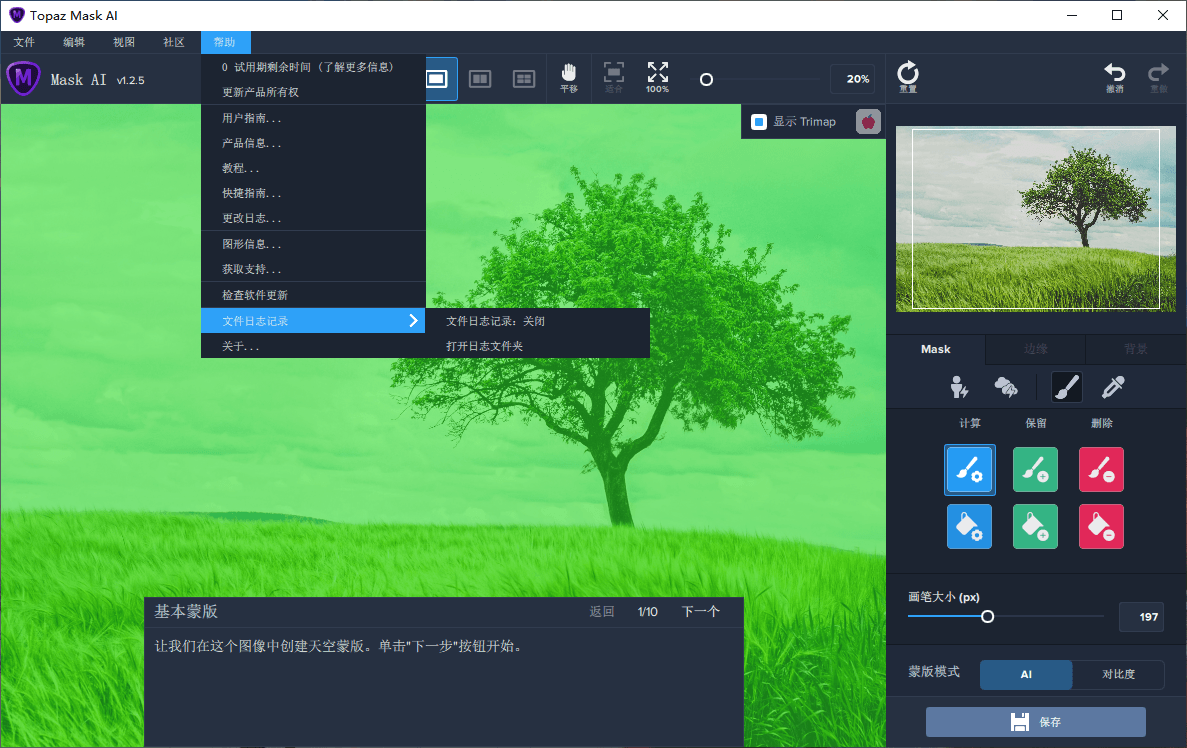Click the 适合 fit-to-view icon

pos(613,78)
